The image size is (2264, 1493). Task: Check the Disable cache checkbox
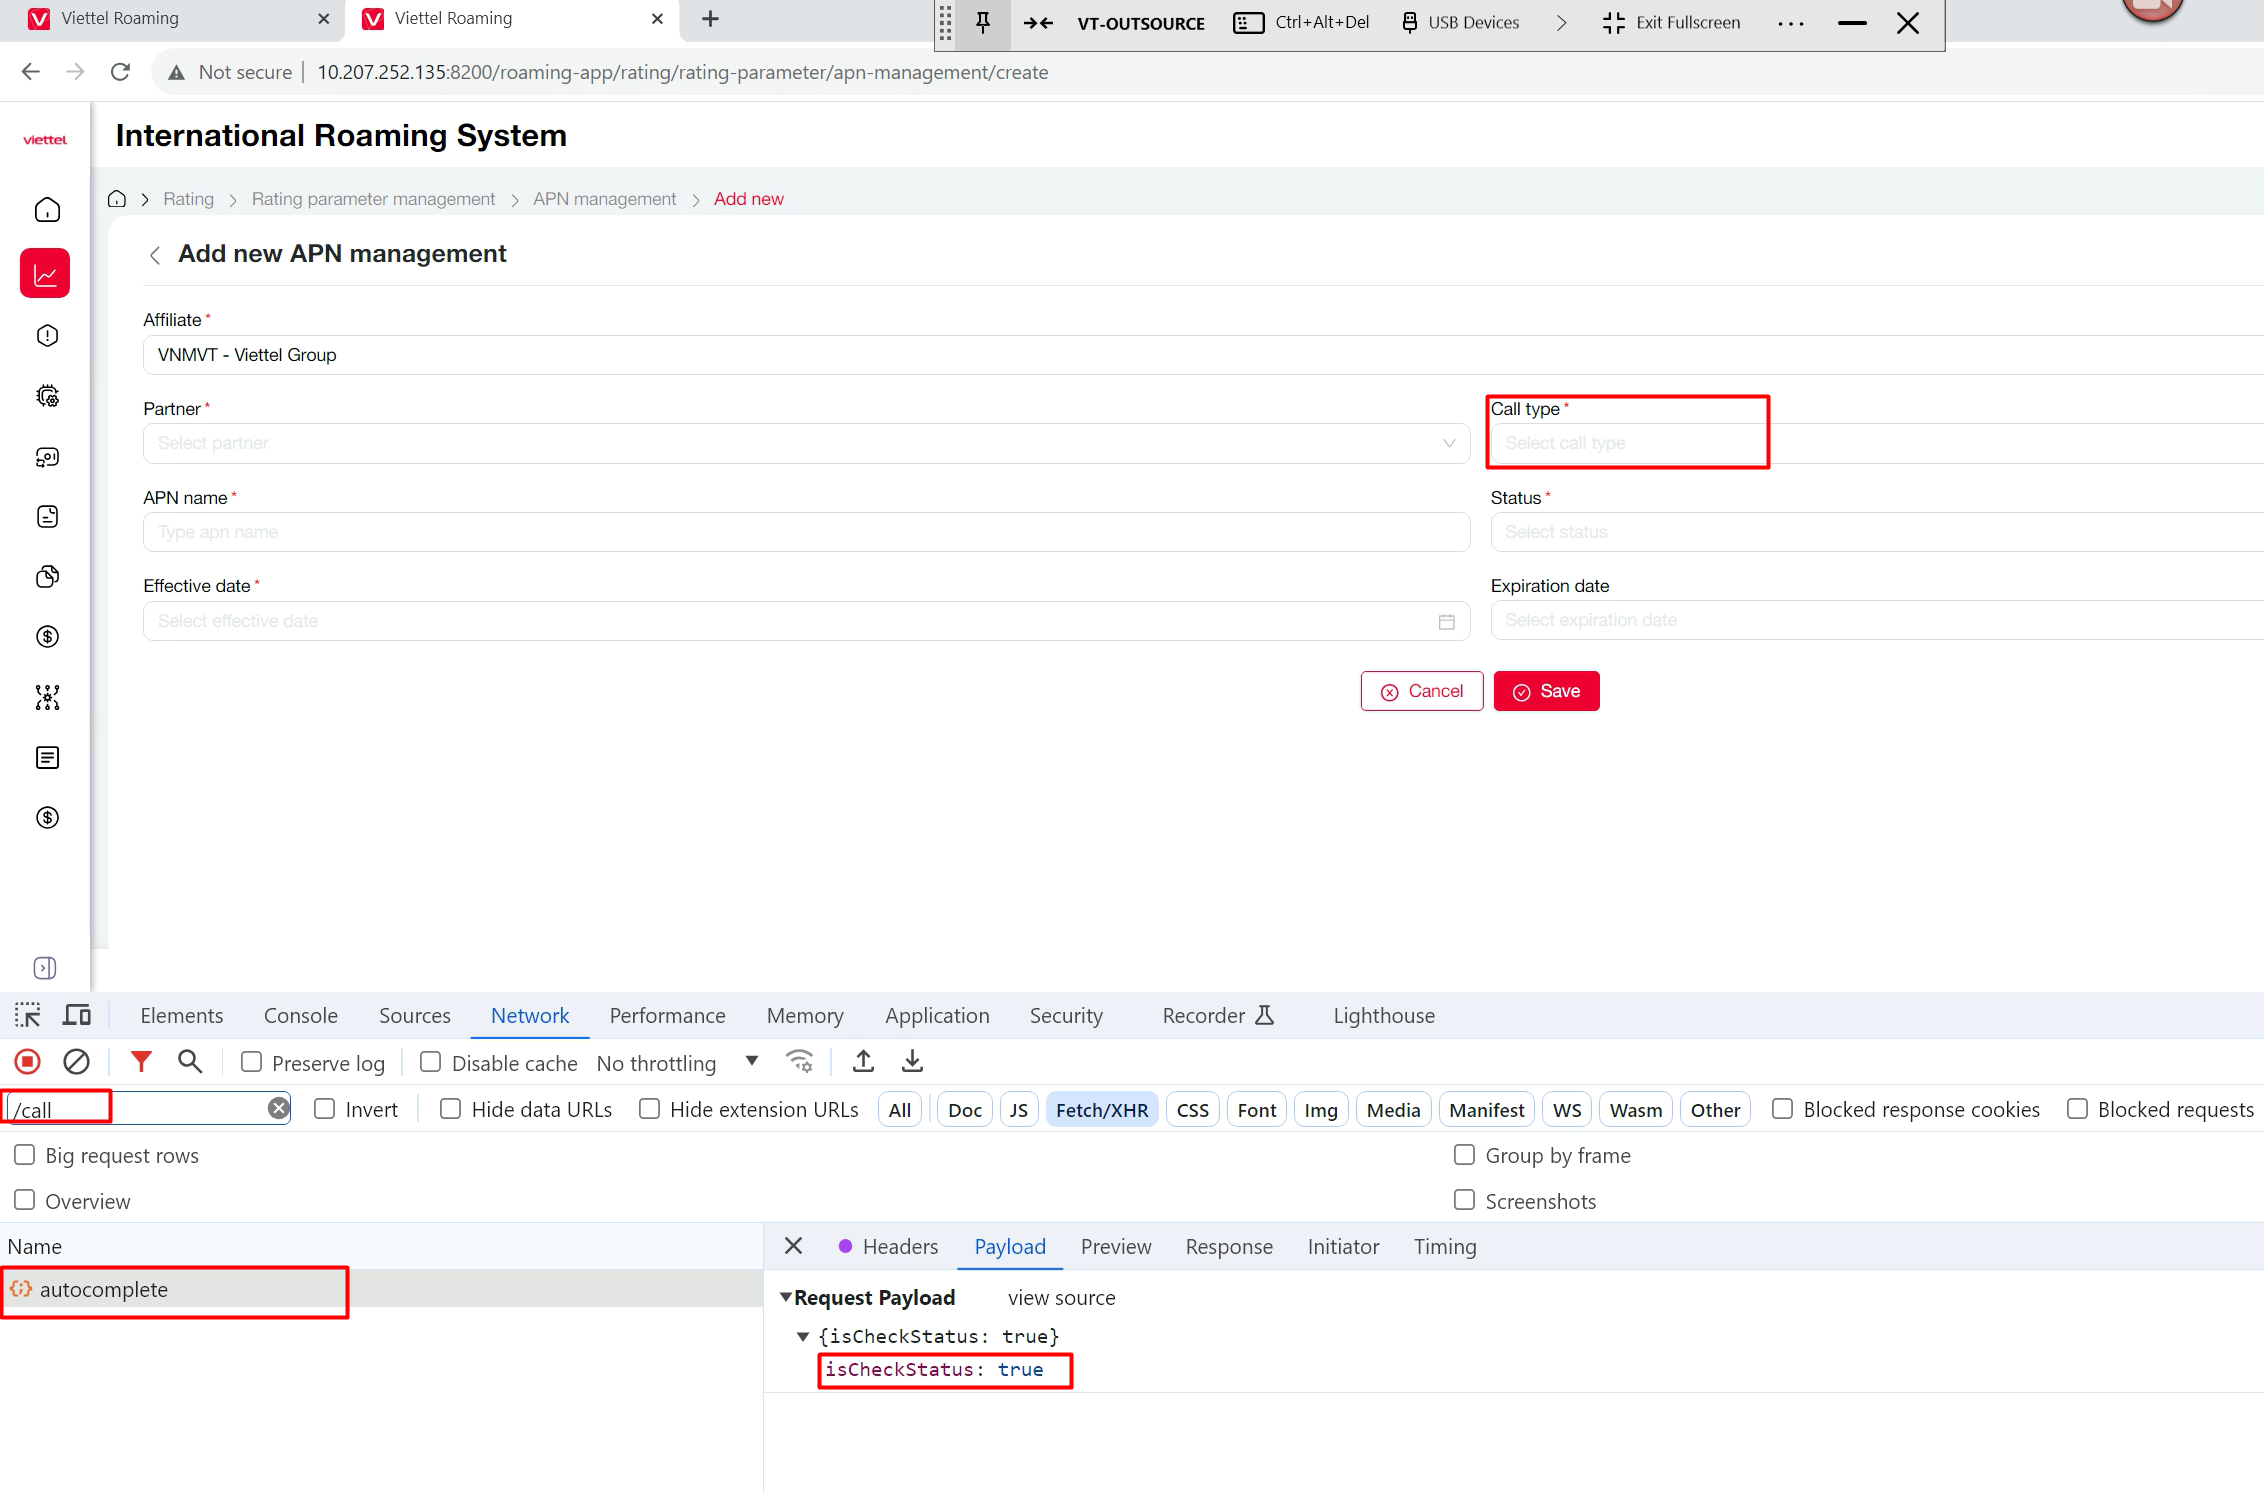click(431, 1062)
